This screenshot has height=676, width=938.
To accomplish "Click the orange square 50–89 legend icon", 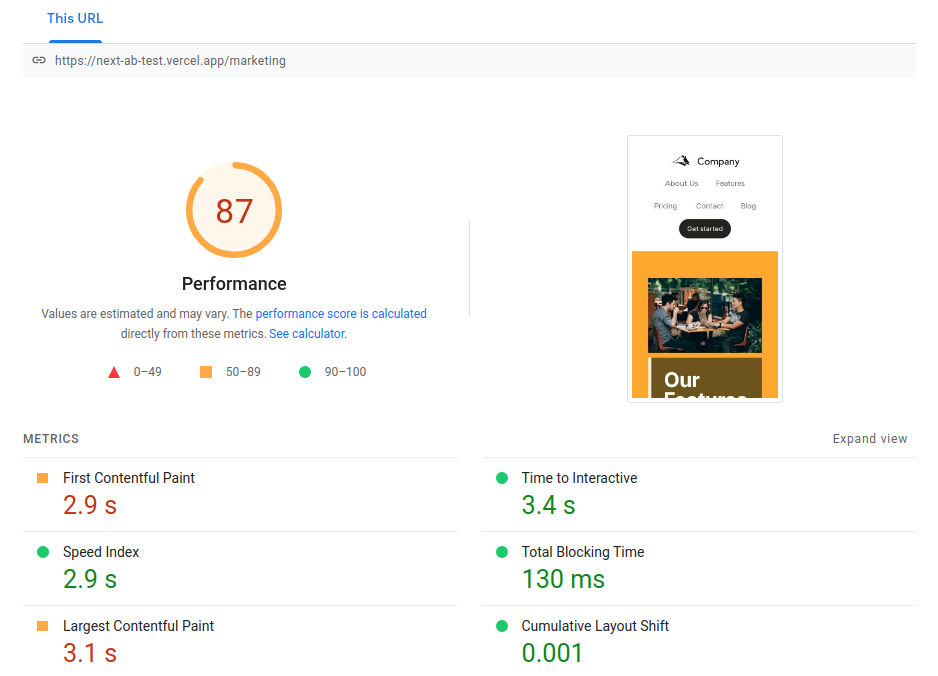I will 206,372.
